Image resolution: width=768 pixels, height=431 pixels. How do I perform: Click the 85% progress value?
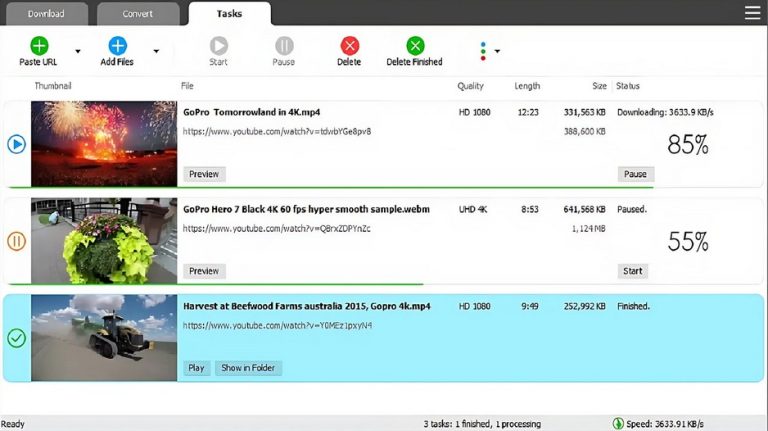[x=688, y=144]
